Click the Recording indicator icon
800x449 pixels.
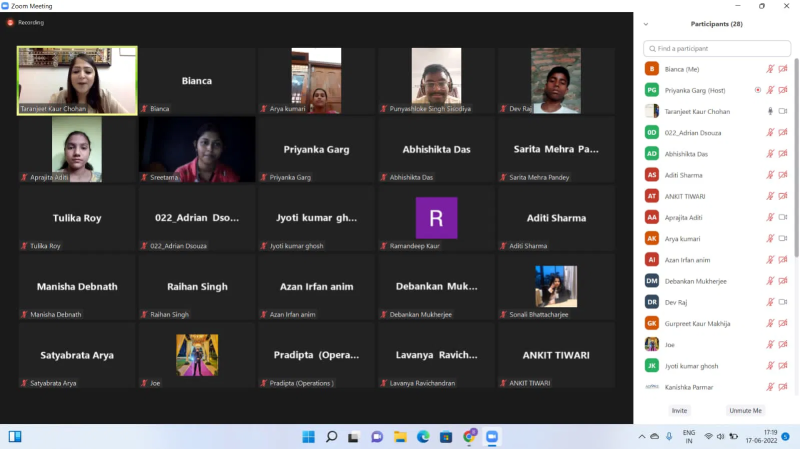pos(11,22)
